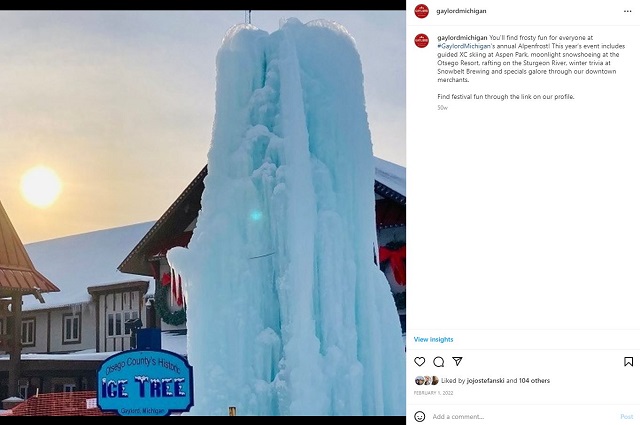Click the 50w timestamp below the caption
Screen dimensions: 640x425
(x=442, y=108)
